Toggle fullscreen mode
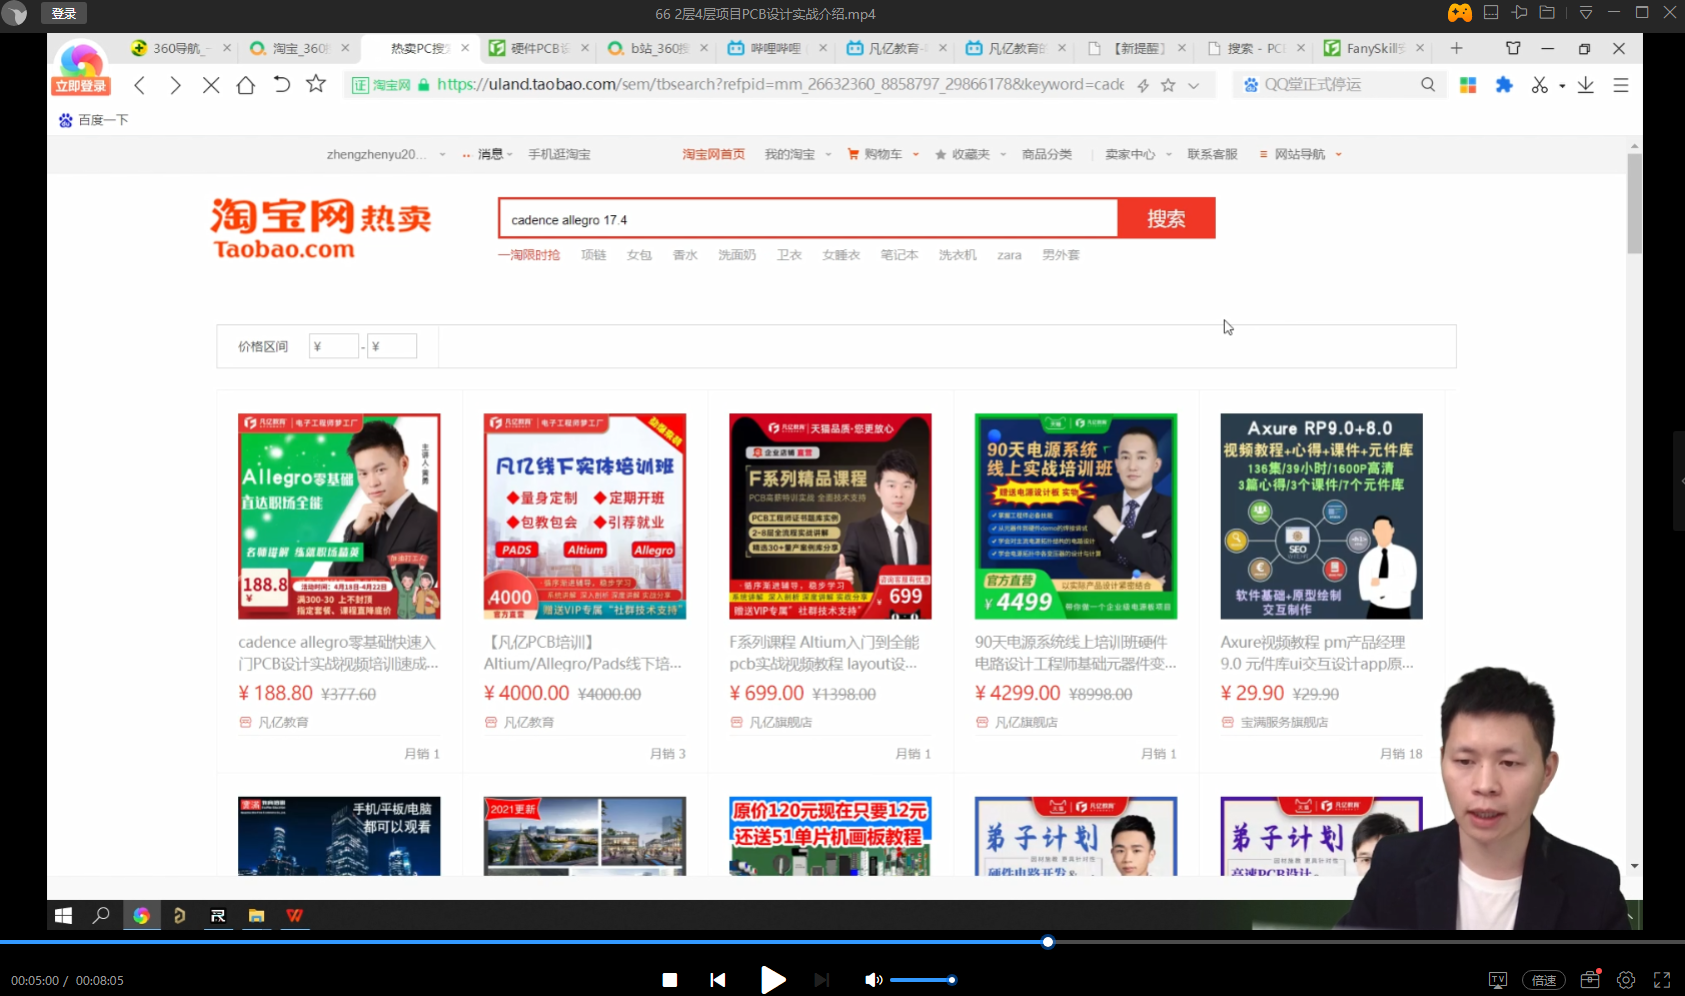This screenshot has width=1685, height=996. coord(1662,980)
